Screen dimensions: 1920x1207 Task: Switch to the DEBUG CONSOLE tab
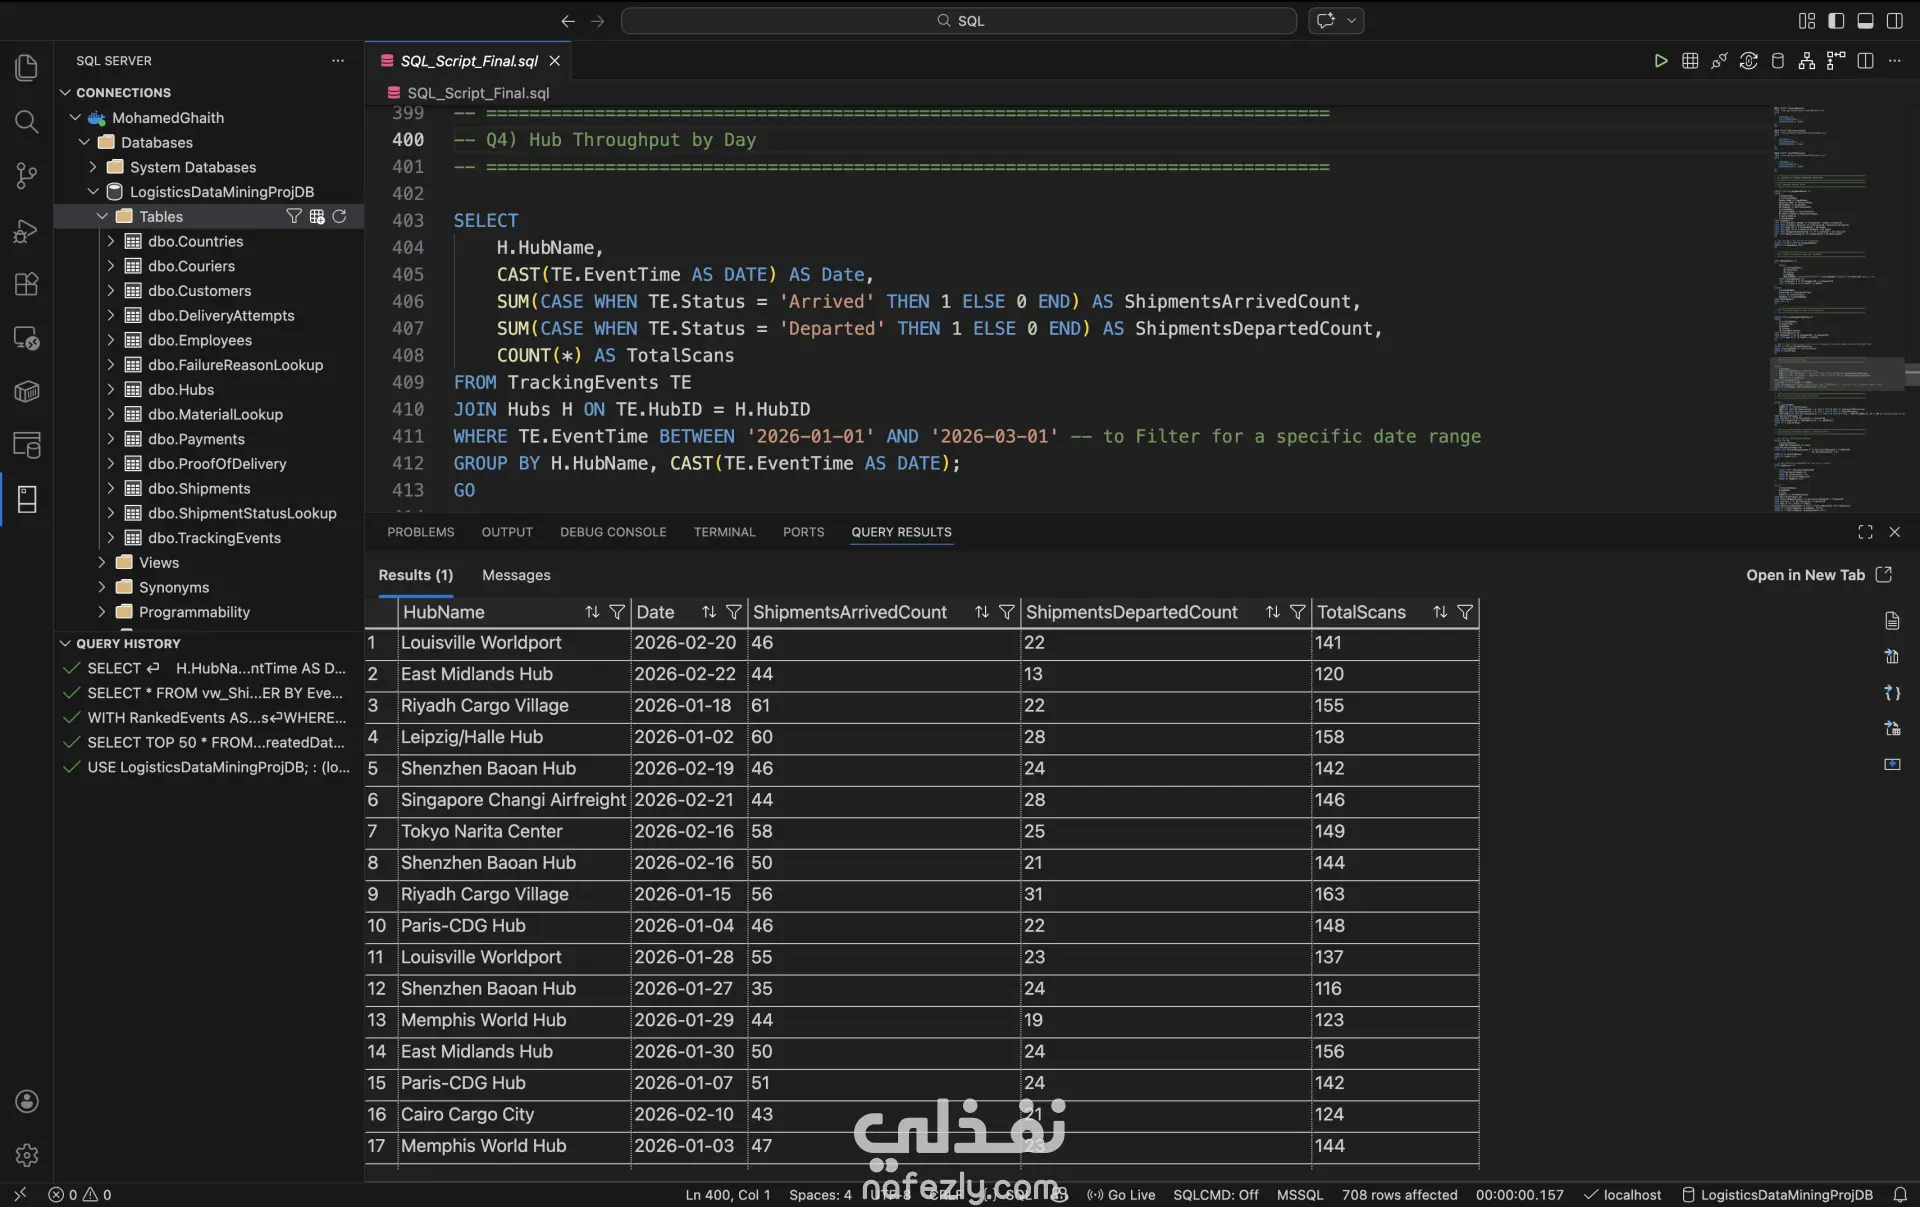click(613, 532)
